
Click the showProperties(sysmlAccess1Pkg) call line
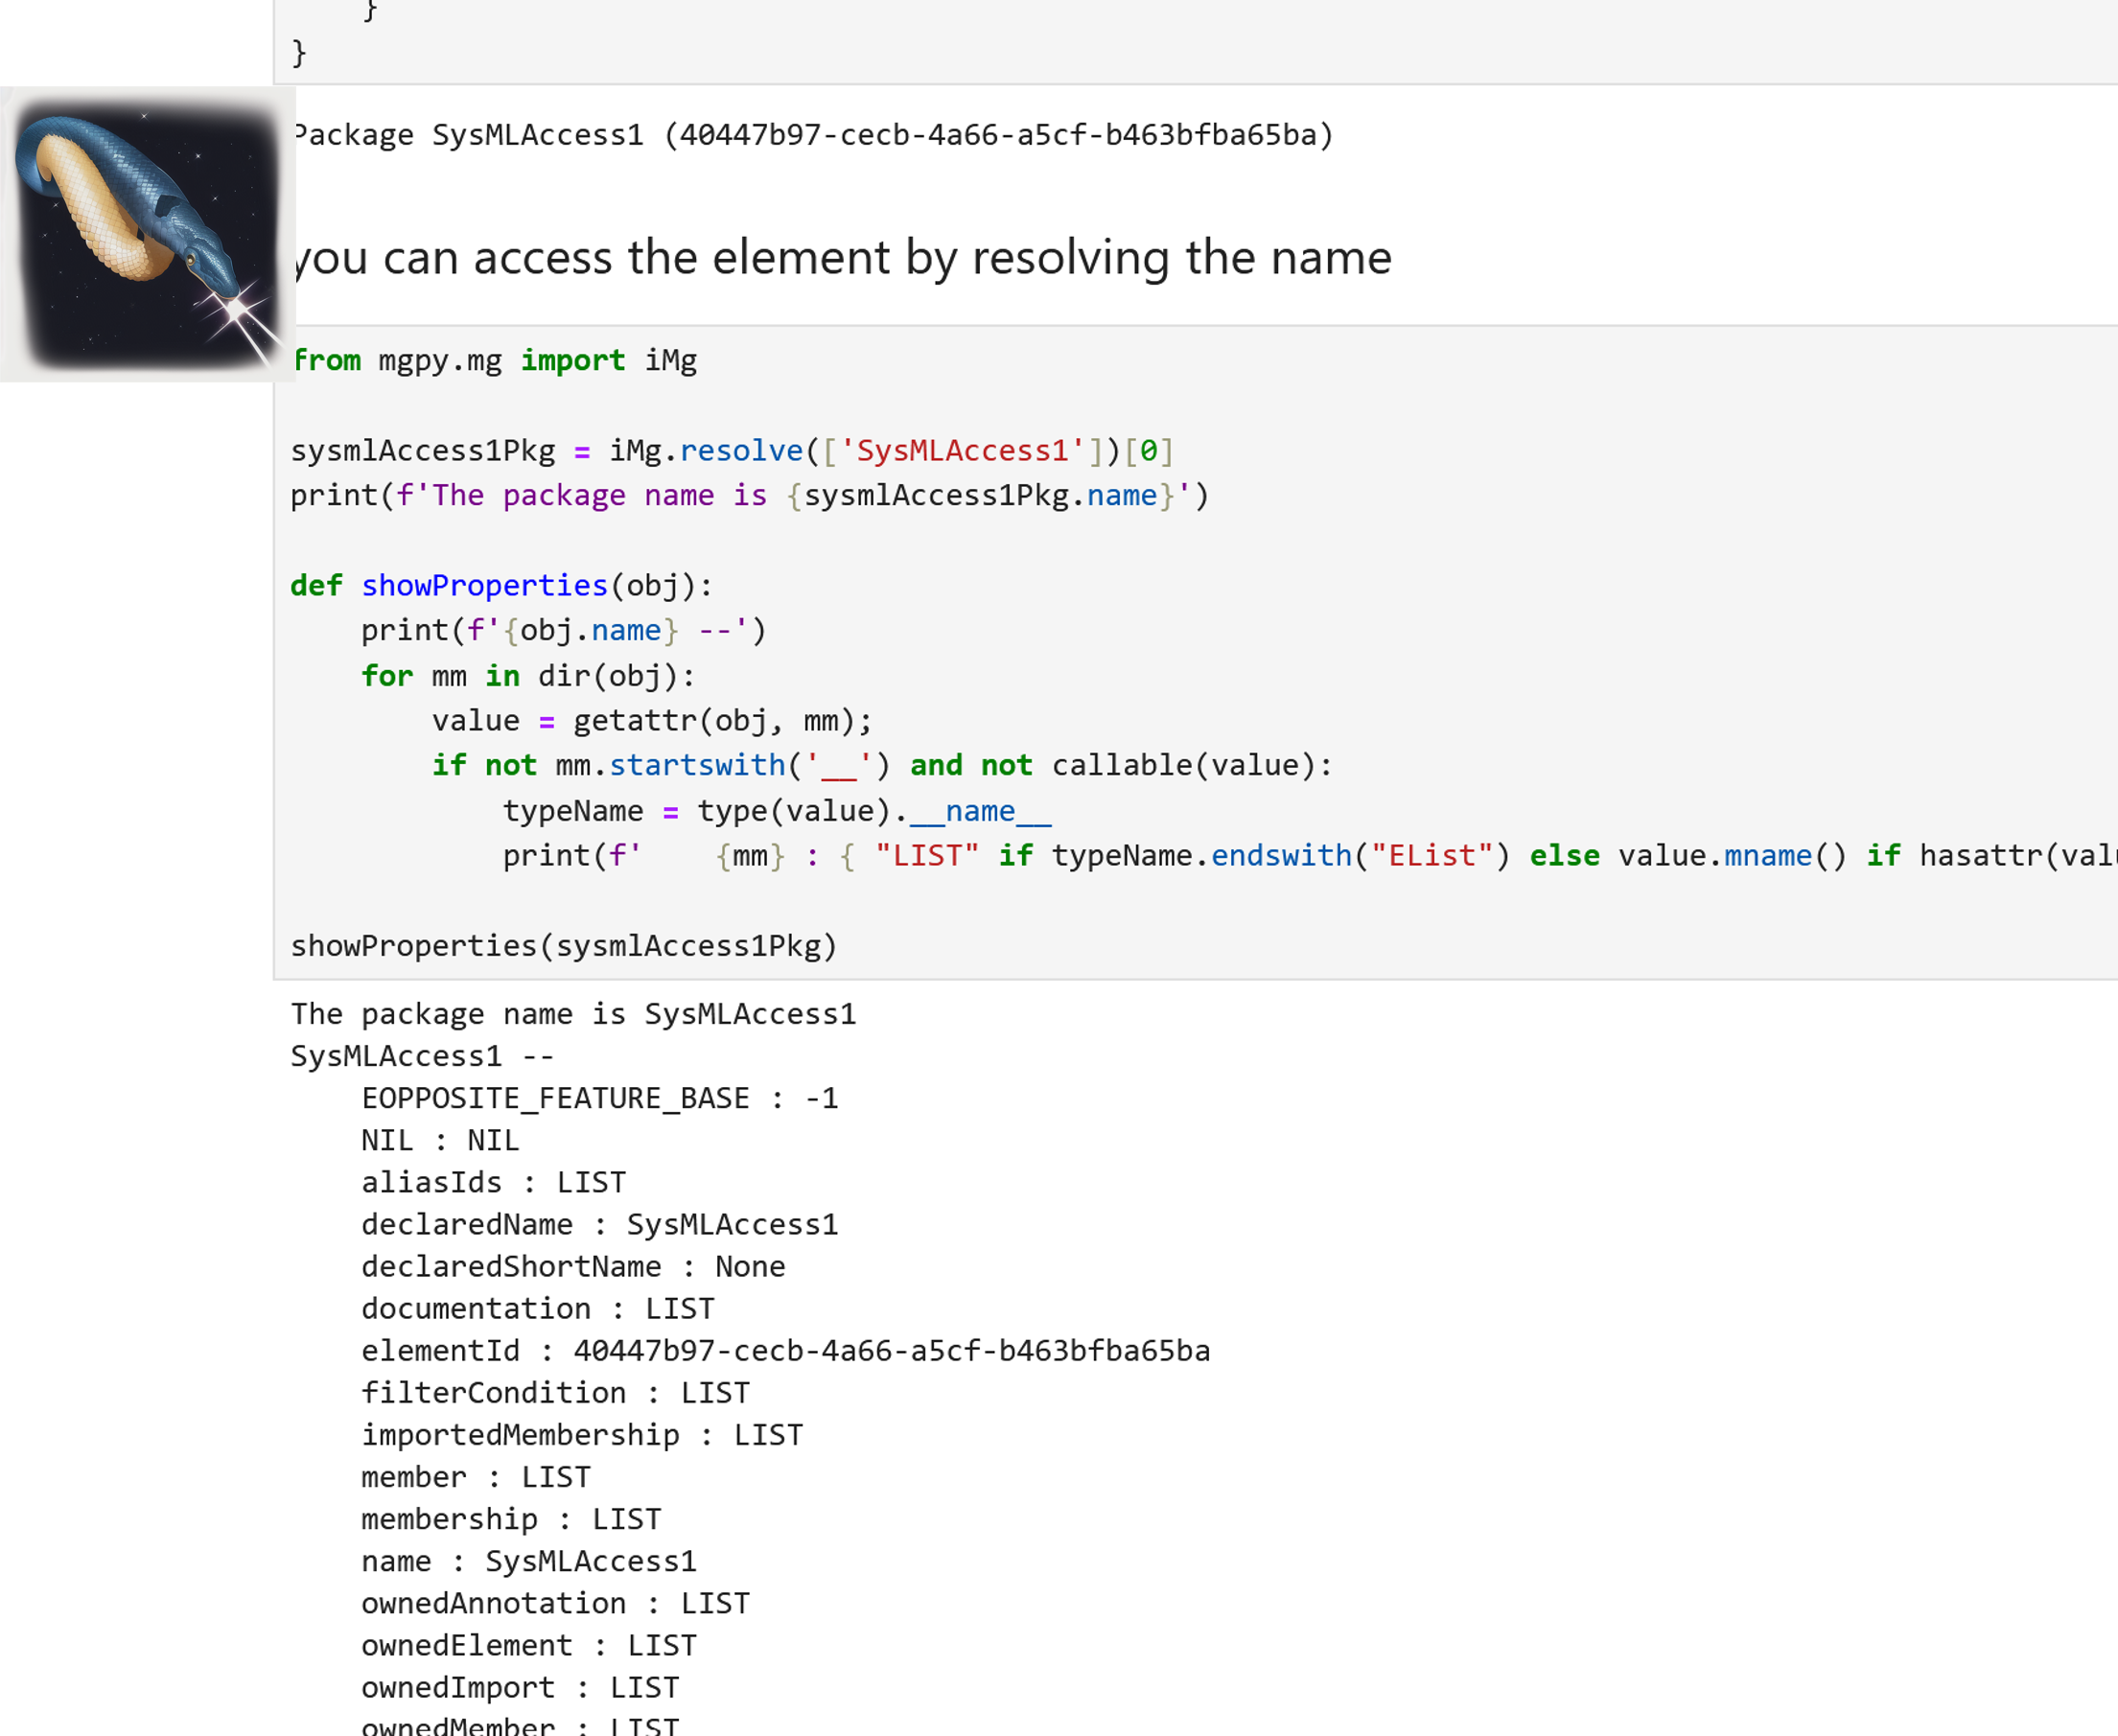[x=563, y=946]
